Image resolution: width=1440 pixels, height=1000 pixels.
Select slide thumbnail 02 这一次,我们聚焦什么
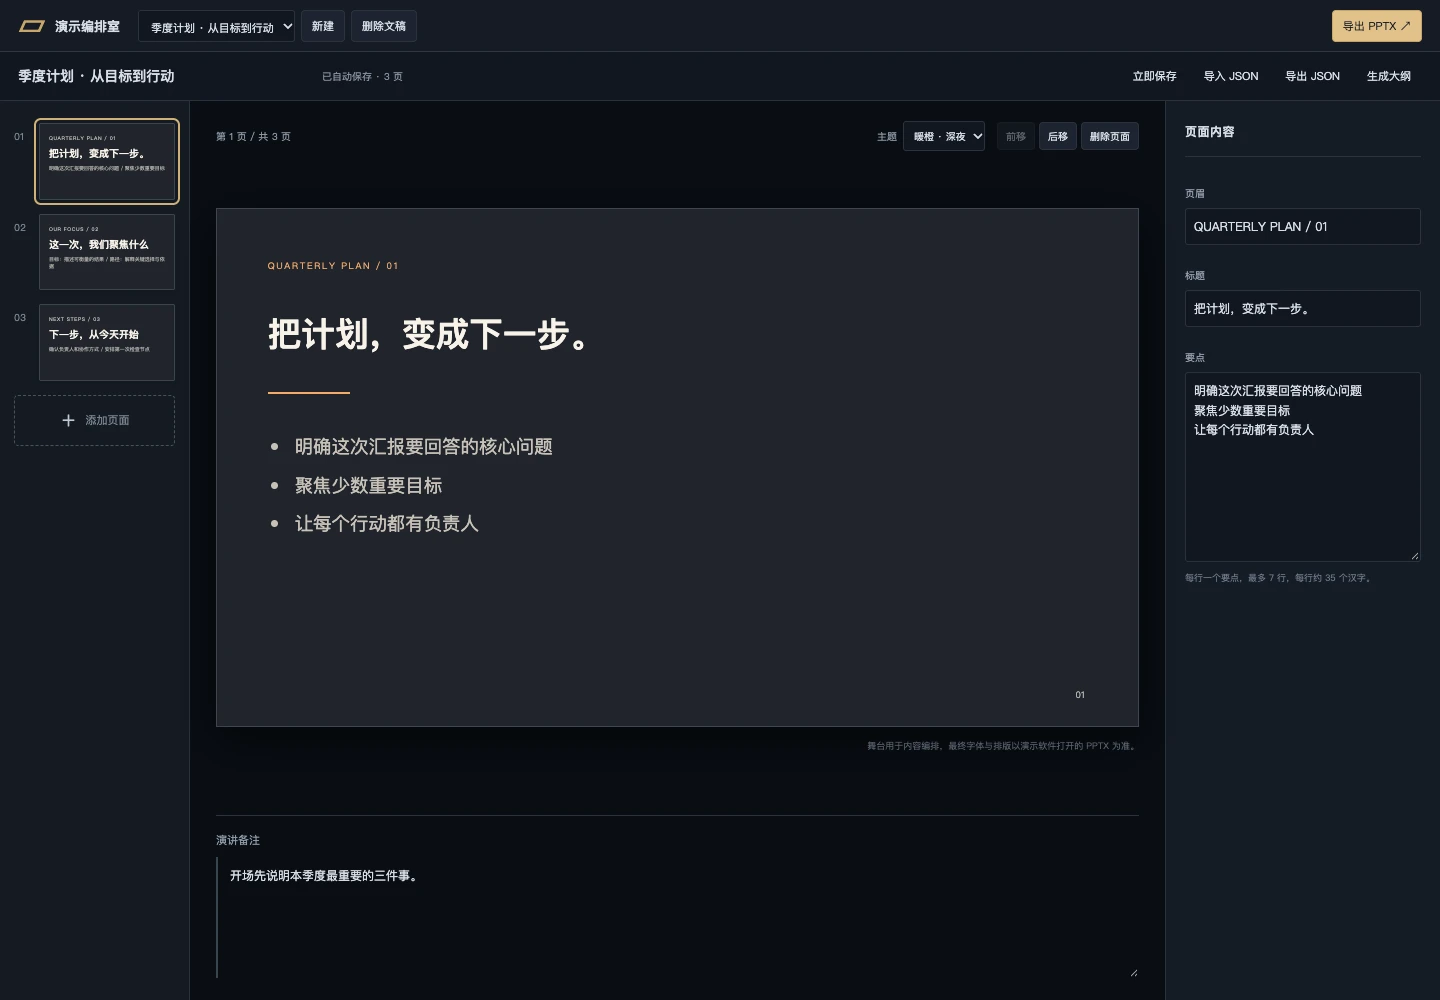tap(107, 252)
